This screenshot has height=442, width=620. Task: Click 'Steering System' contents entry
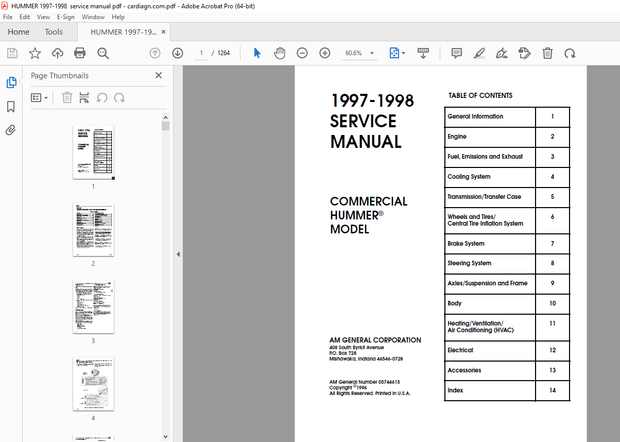[x=469, y=263]
